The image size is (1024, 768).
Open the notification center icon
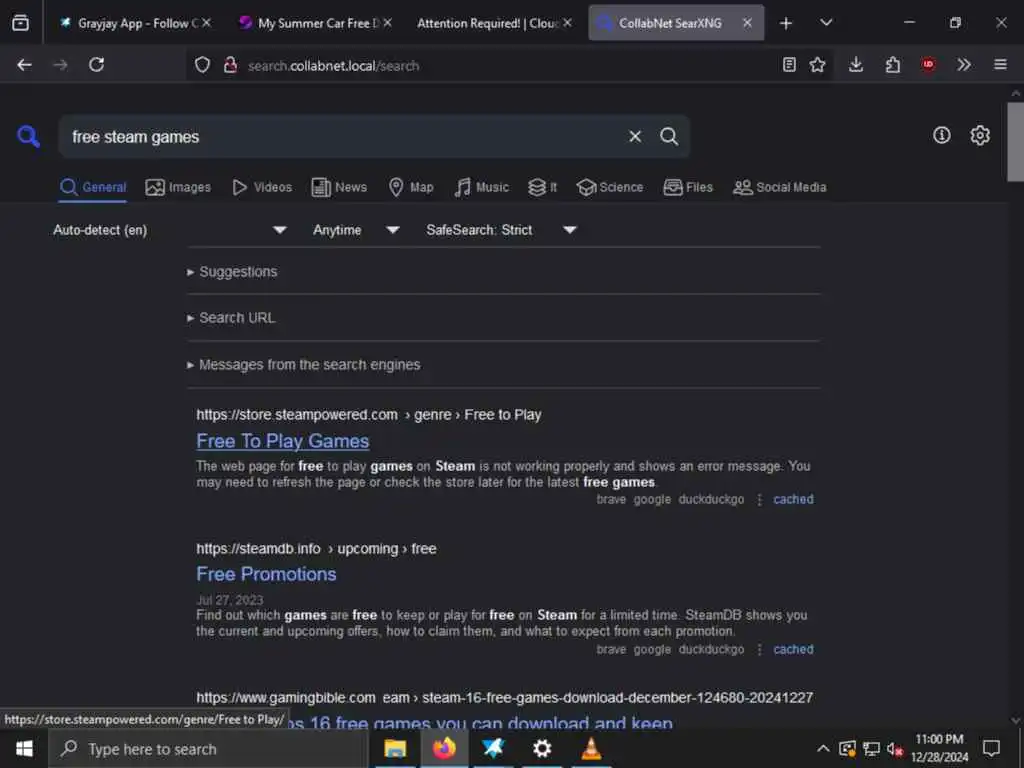click(991, 748)
